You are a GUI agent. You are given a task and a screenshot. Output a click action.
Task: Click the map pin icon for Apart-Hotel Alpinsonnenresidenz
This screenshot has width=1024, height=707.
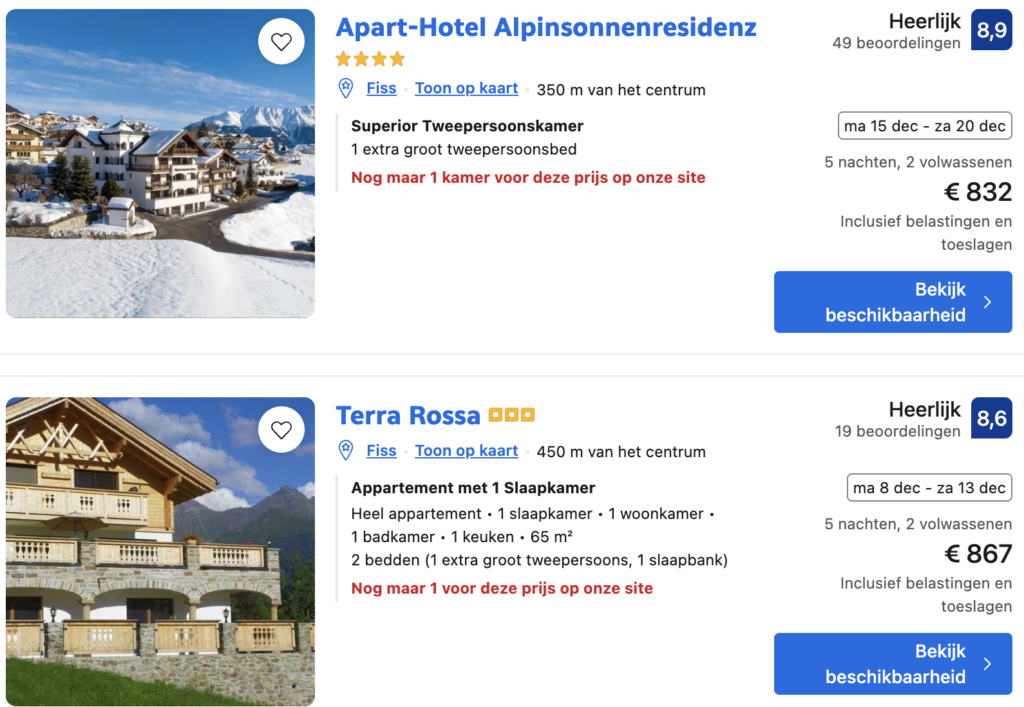(x=346, y=89)
